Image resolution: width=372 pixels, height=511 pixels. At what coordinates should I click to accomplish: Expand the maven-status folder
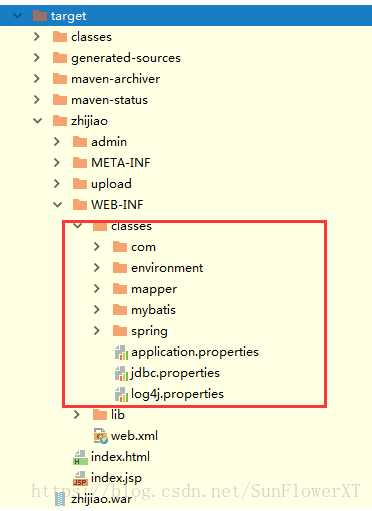point(37,100)
